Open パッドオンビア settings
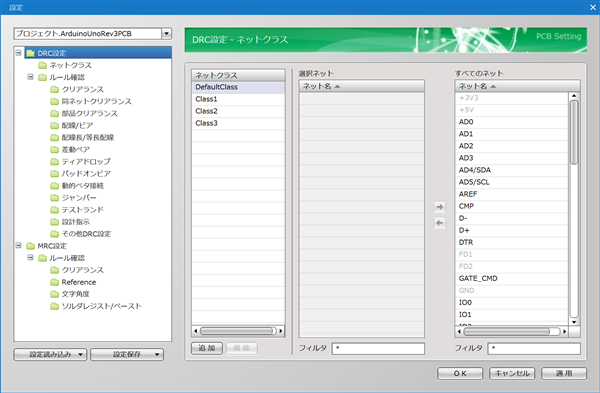This screenshot has width=600, height=393. coord(86,174)
